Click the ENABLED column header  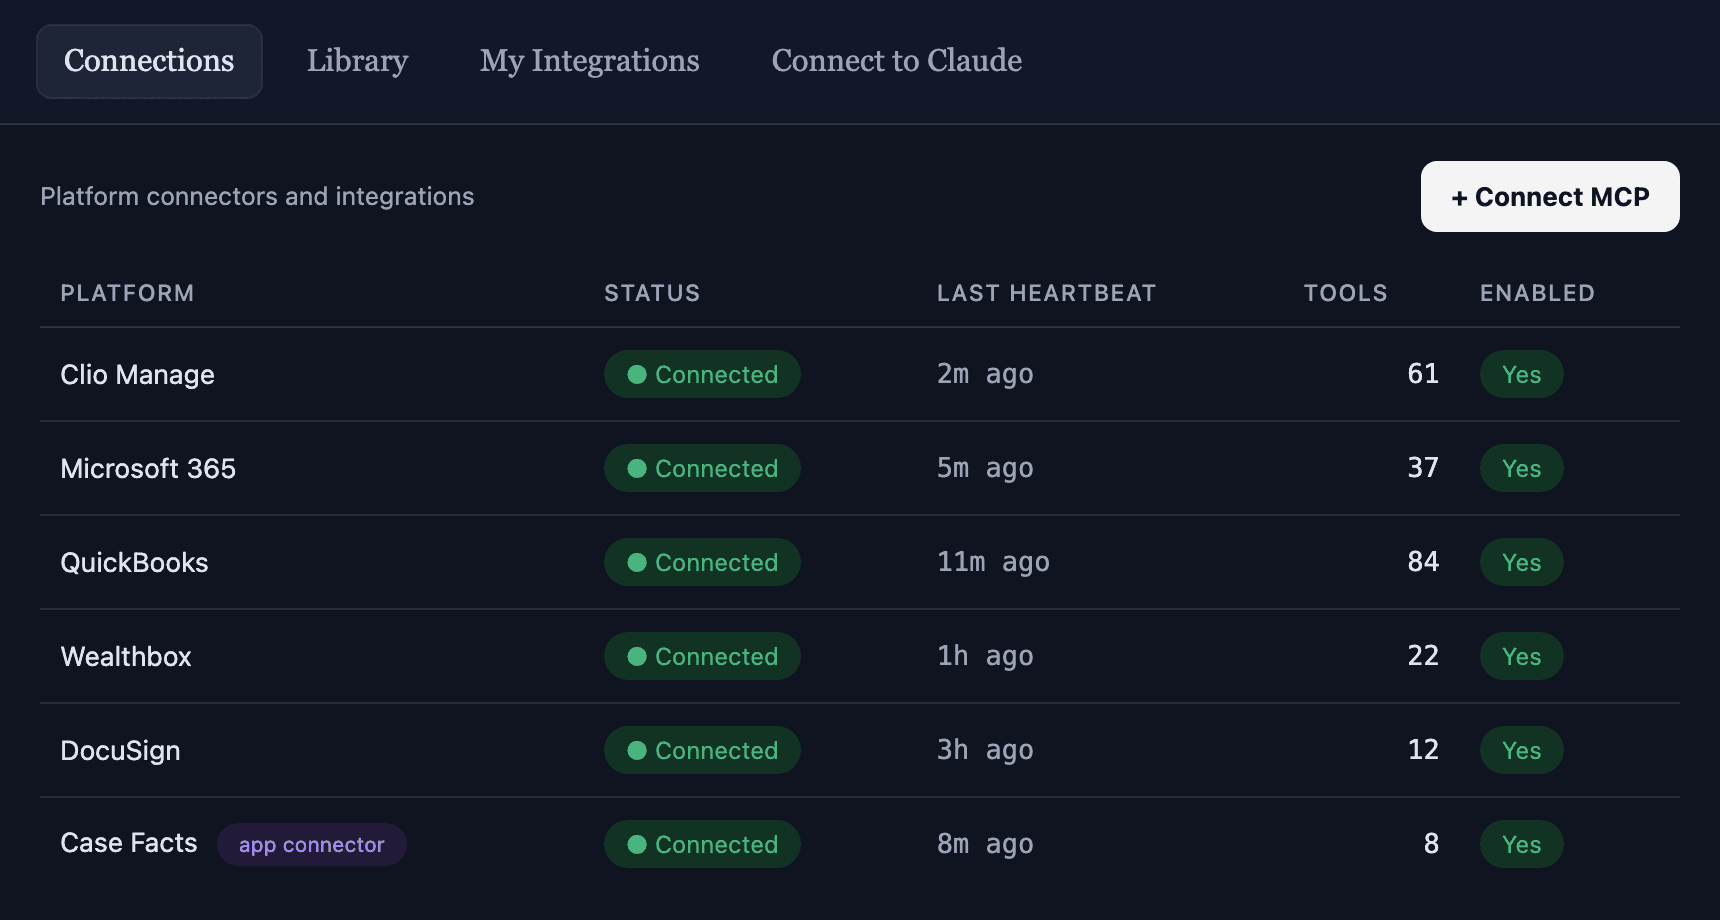coord(1537,293)
